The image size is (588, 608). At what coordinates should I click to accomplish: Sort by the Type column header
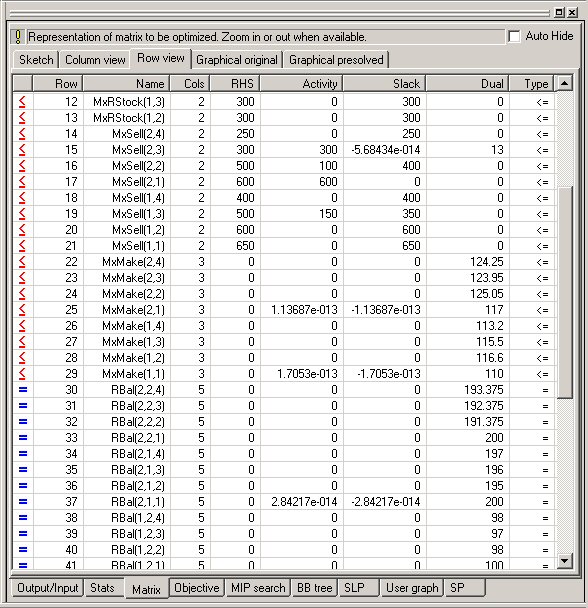click(531, 83)
